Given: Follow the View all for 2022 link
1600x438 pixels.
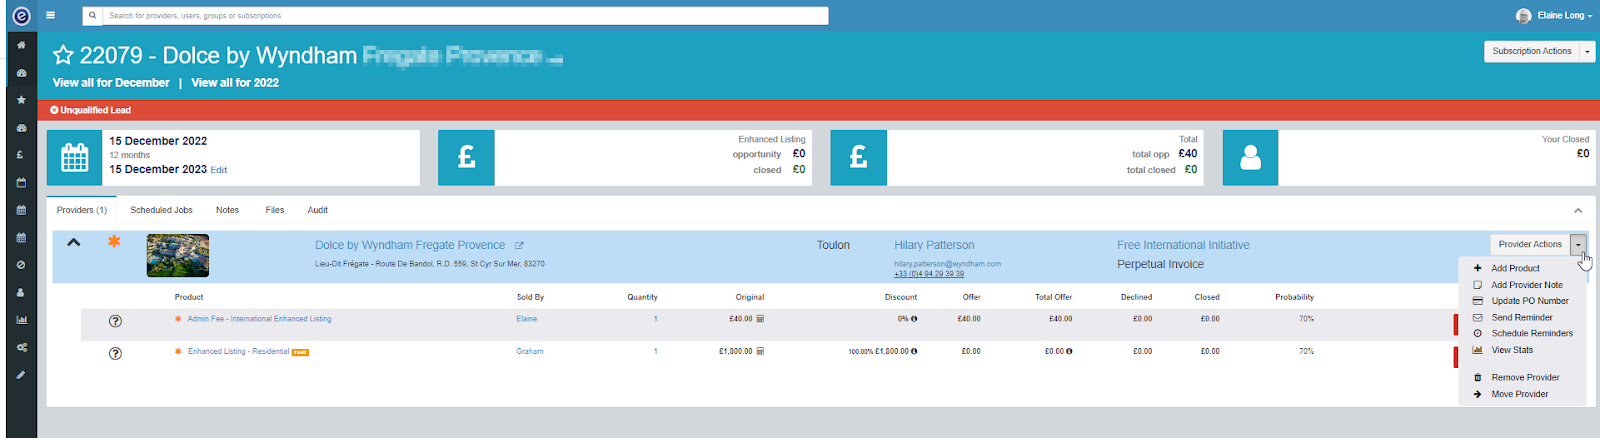Looking at the screenshot, I should point(235,83).
